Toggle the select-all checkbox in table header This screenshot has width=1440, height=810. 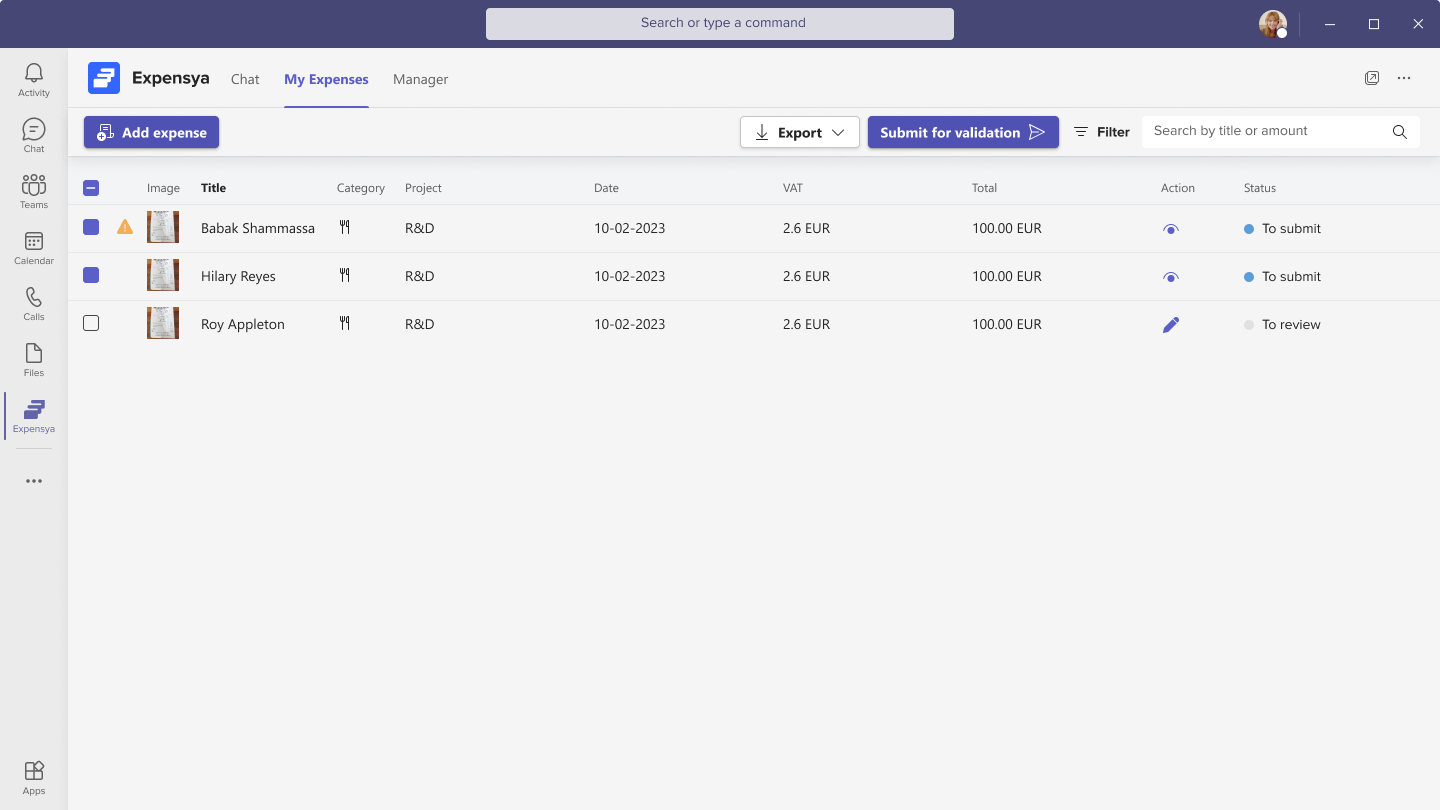click(x=91, y=188)
